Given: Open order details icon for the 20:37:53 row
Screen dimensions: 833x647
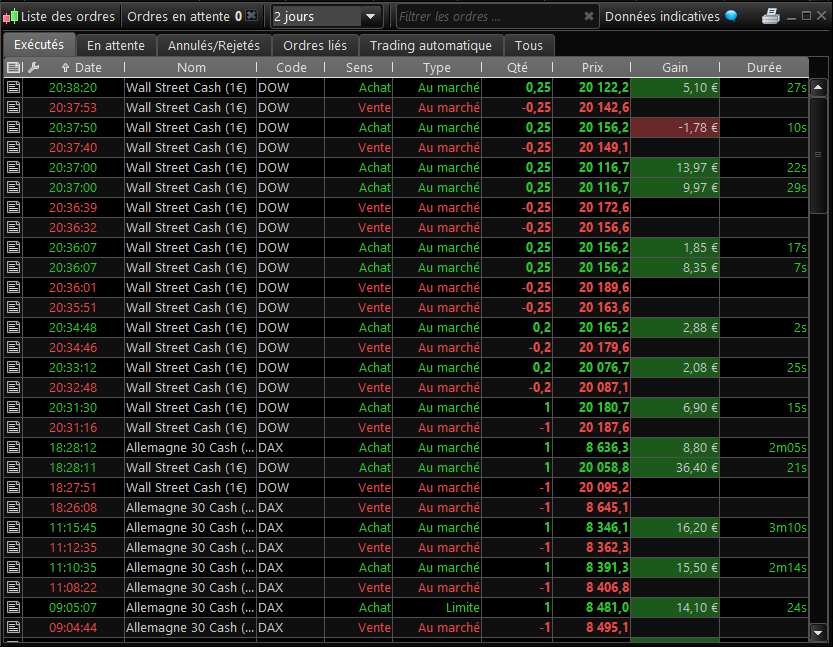Looking at the screenshot, I should tap(13, 108).
